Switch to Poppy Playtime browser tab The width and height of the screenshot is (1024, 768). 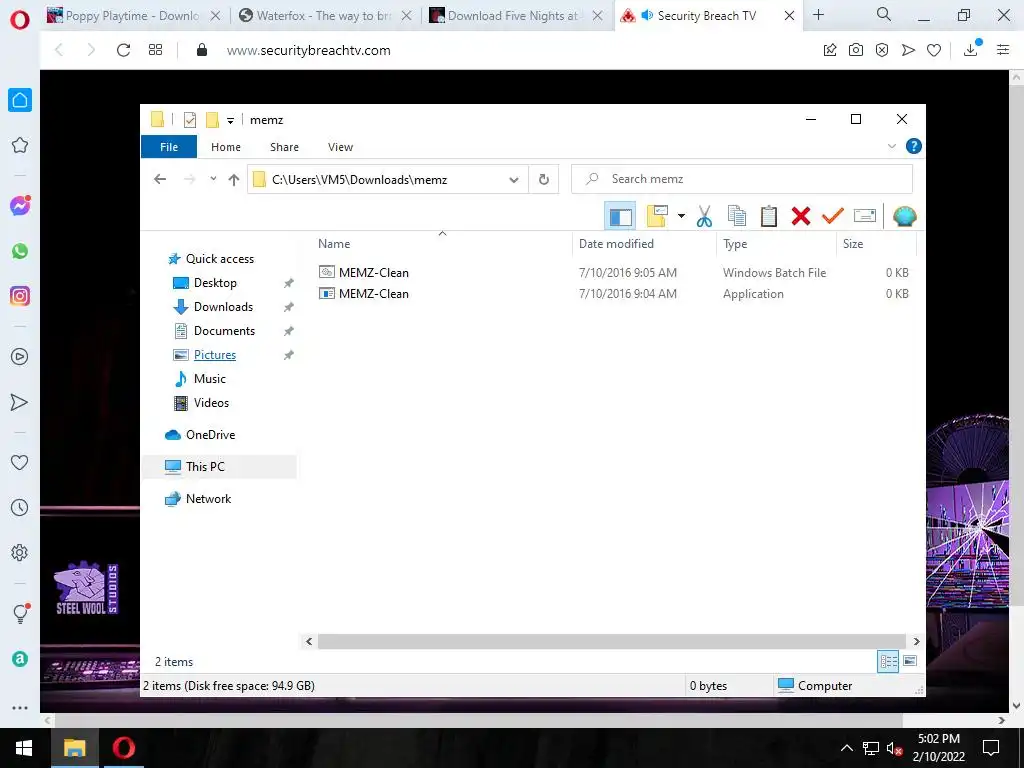pyautogui.click(x=133, y=16)
